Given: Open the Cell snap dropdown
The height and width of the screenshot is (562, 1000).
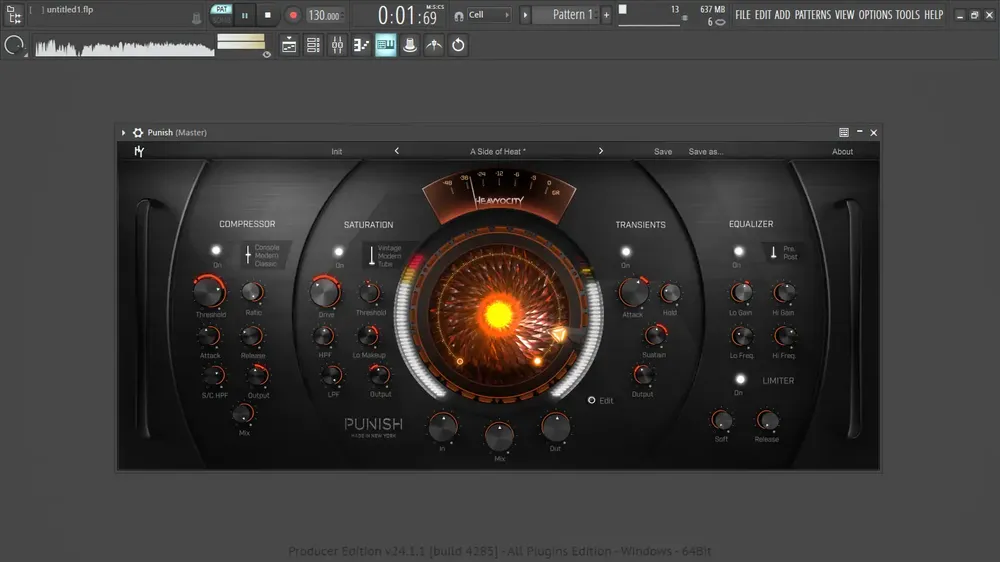Looking at the screenshot, I should point(489,15).
